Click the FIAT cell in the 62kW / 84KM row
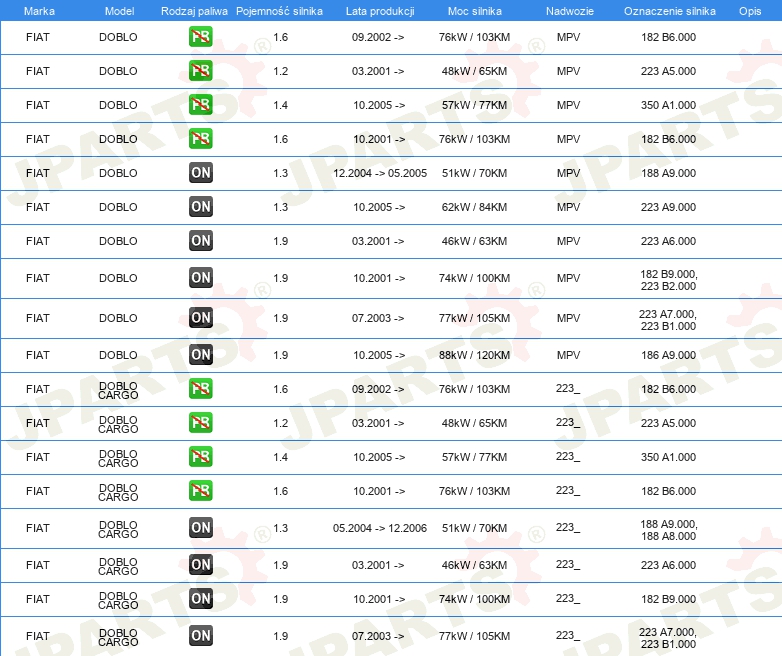This screenshot has height=656, width=782. [x=38, y=207]
